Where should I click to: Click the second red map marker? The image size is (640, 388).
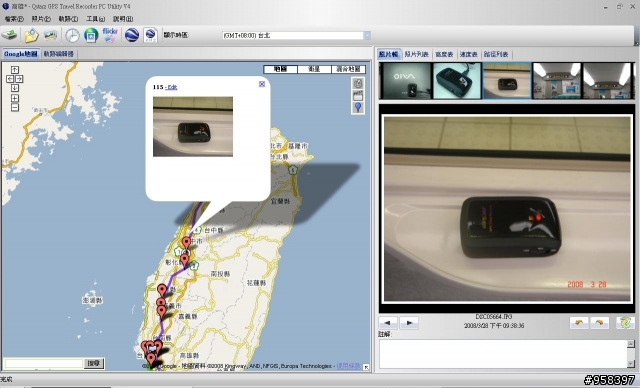(x=184, y=259)
